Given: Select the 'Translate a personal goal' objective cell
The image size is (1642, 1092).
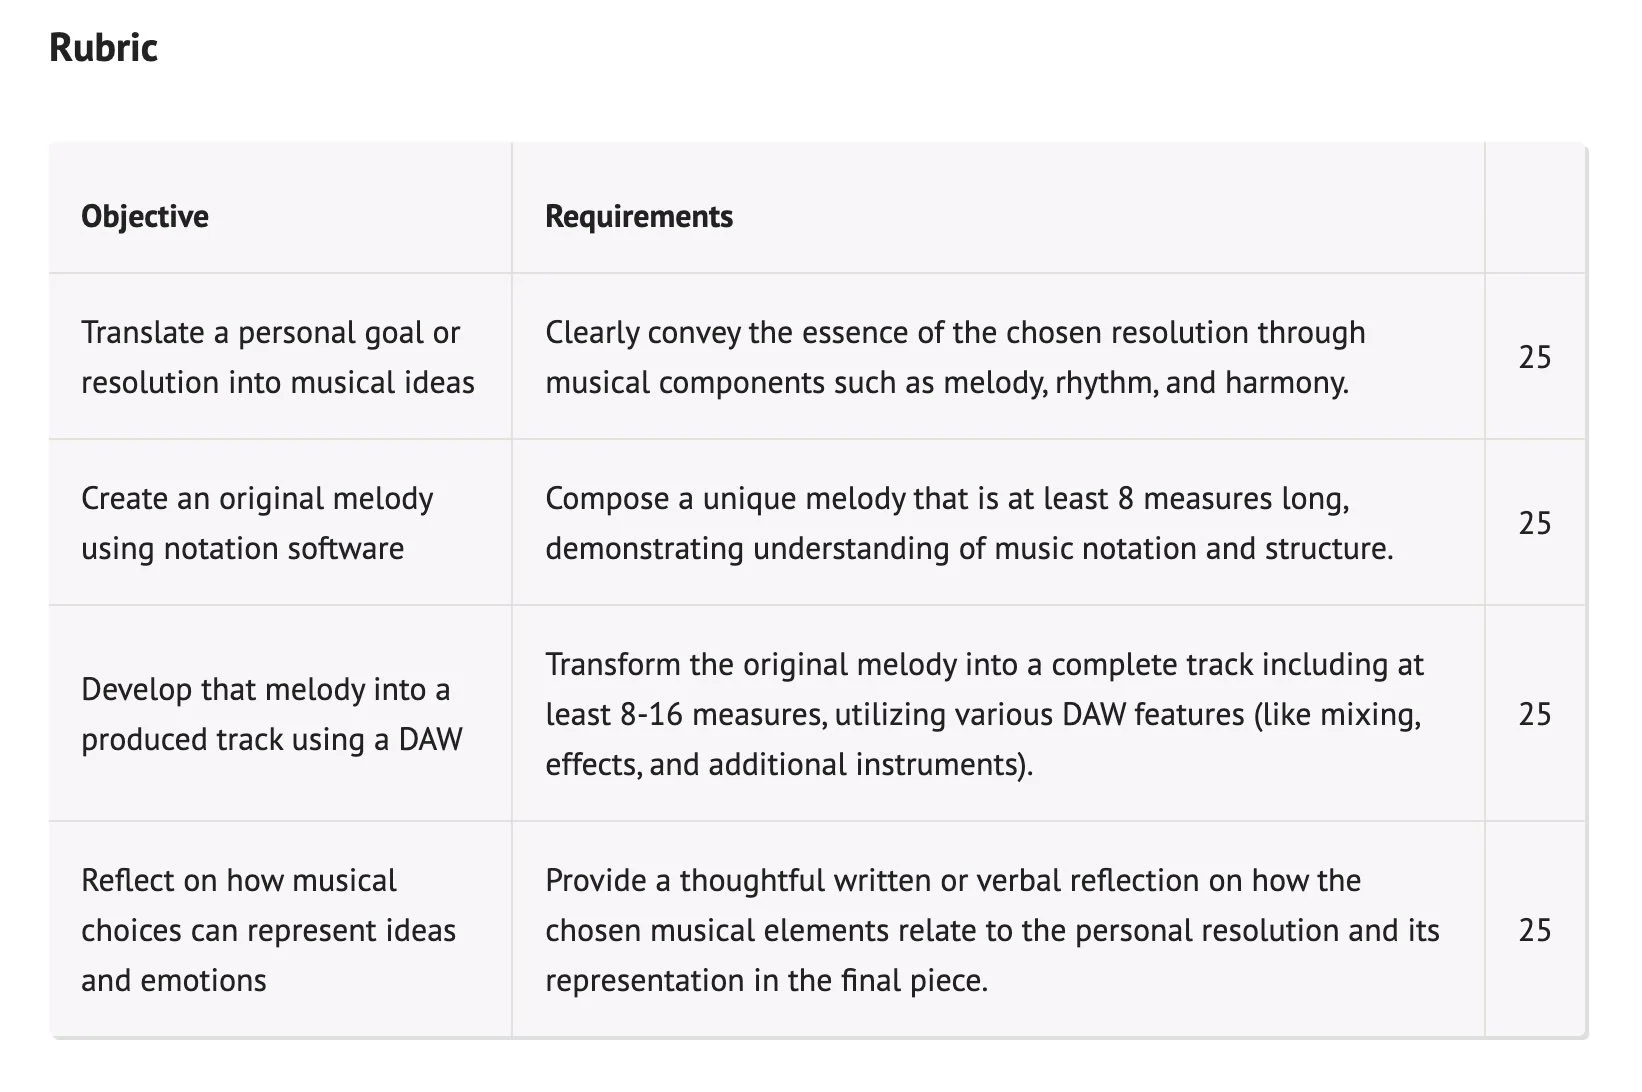Looking at the screenshot, I should 277,357.
